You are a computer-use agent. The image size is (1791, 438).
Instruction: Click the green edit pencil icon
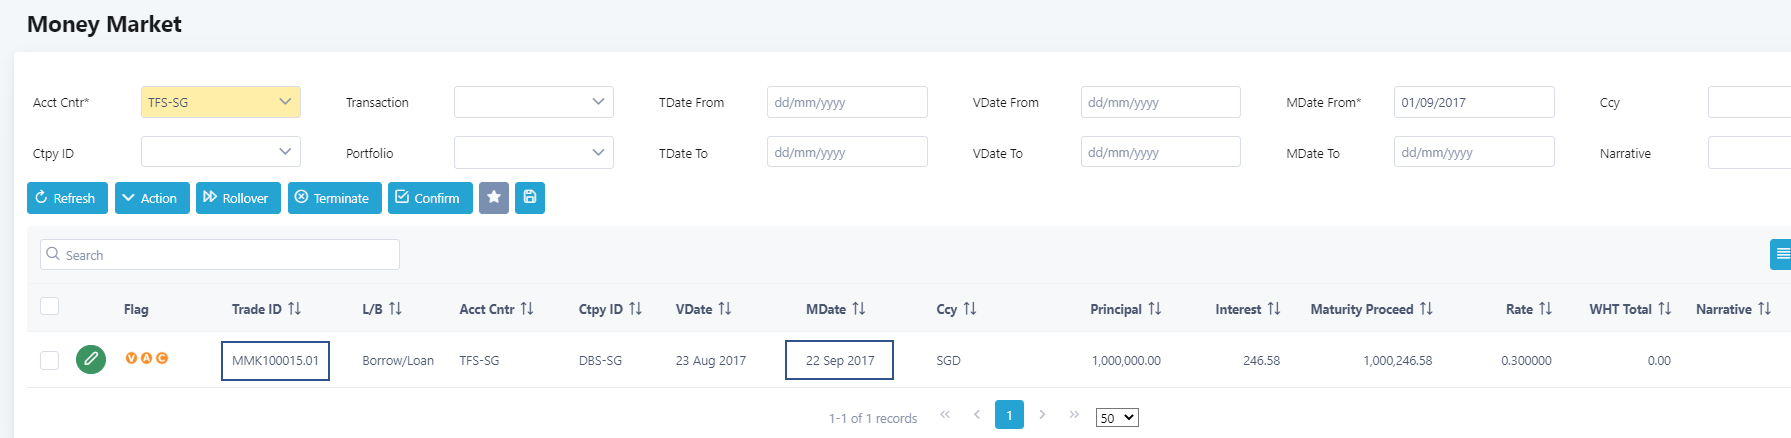point(91,359)
